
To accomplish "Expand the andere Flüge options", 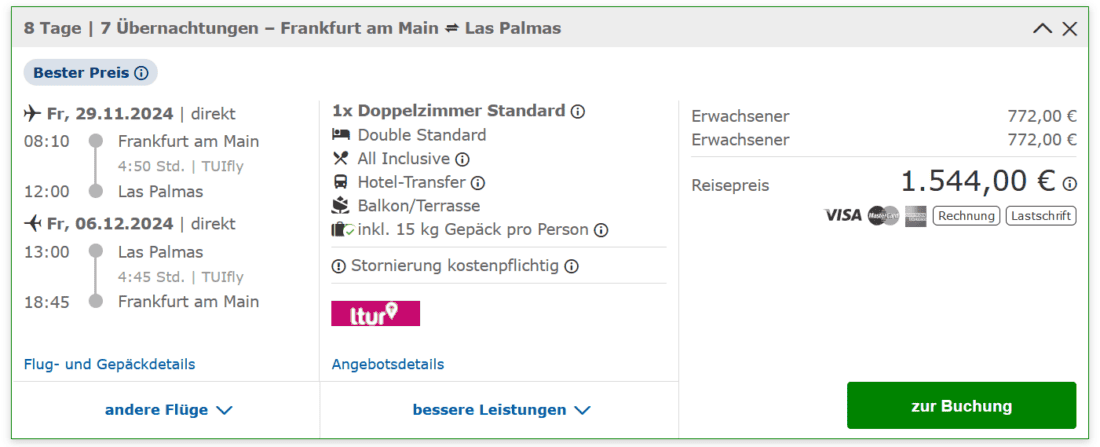I will [x=168, y=410].
